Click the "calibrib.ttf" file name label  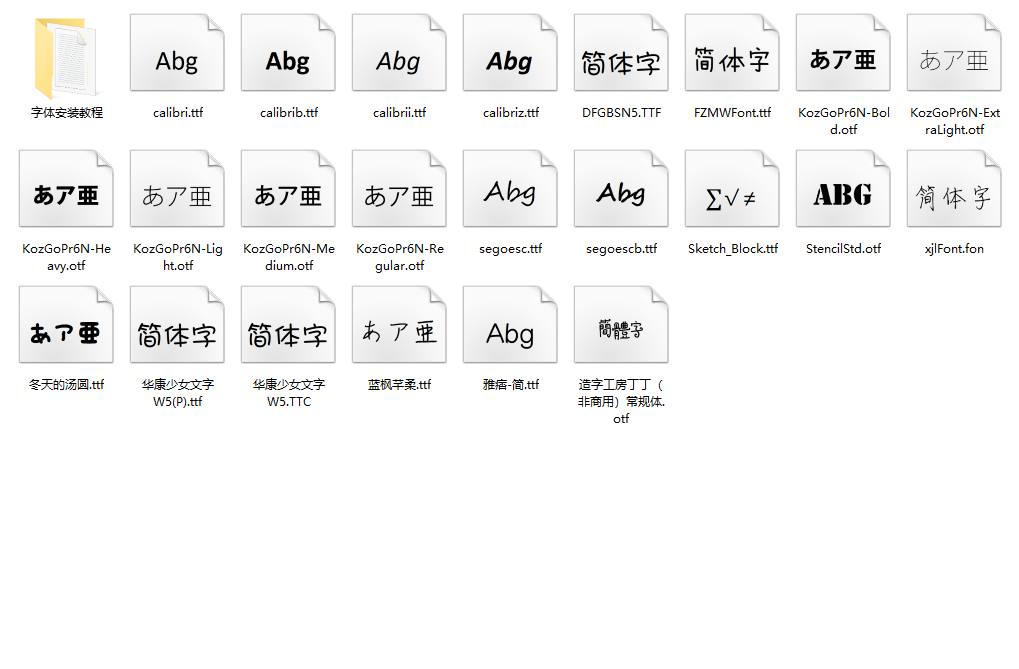289,112
